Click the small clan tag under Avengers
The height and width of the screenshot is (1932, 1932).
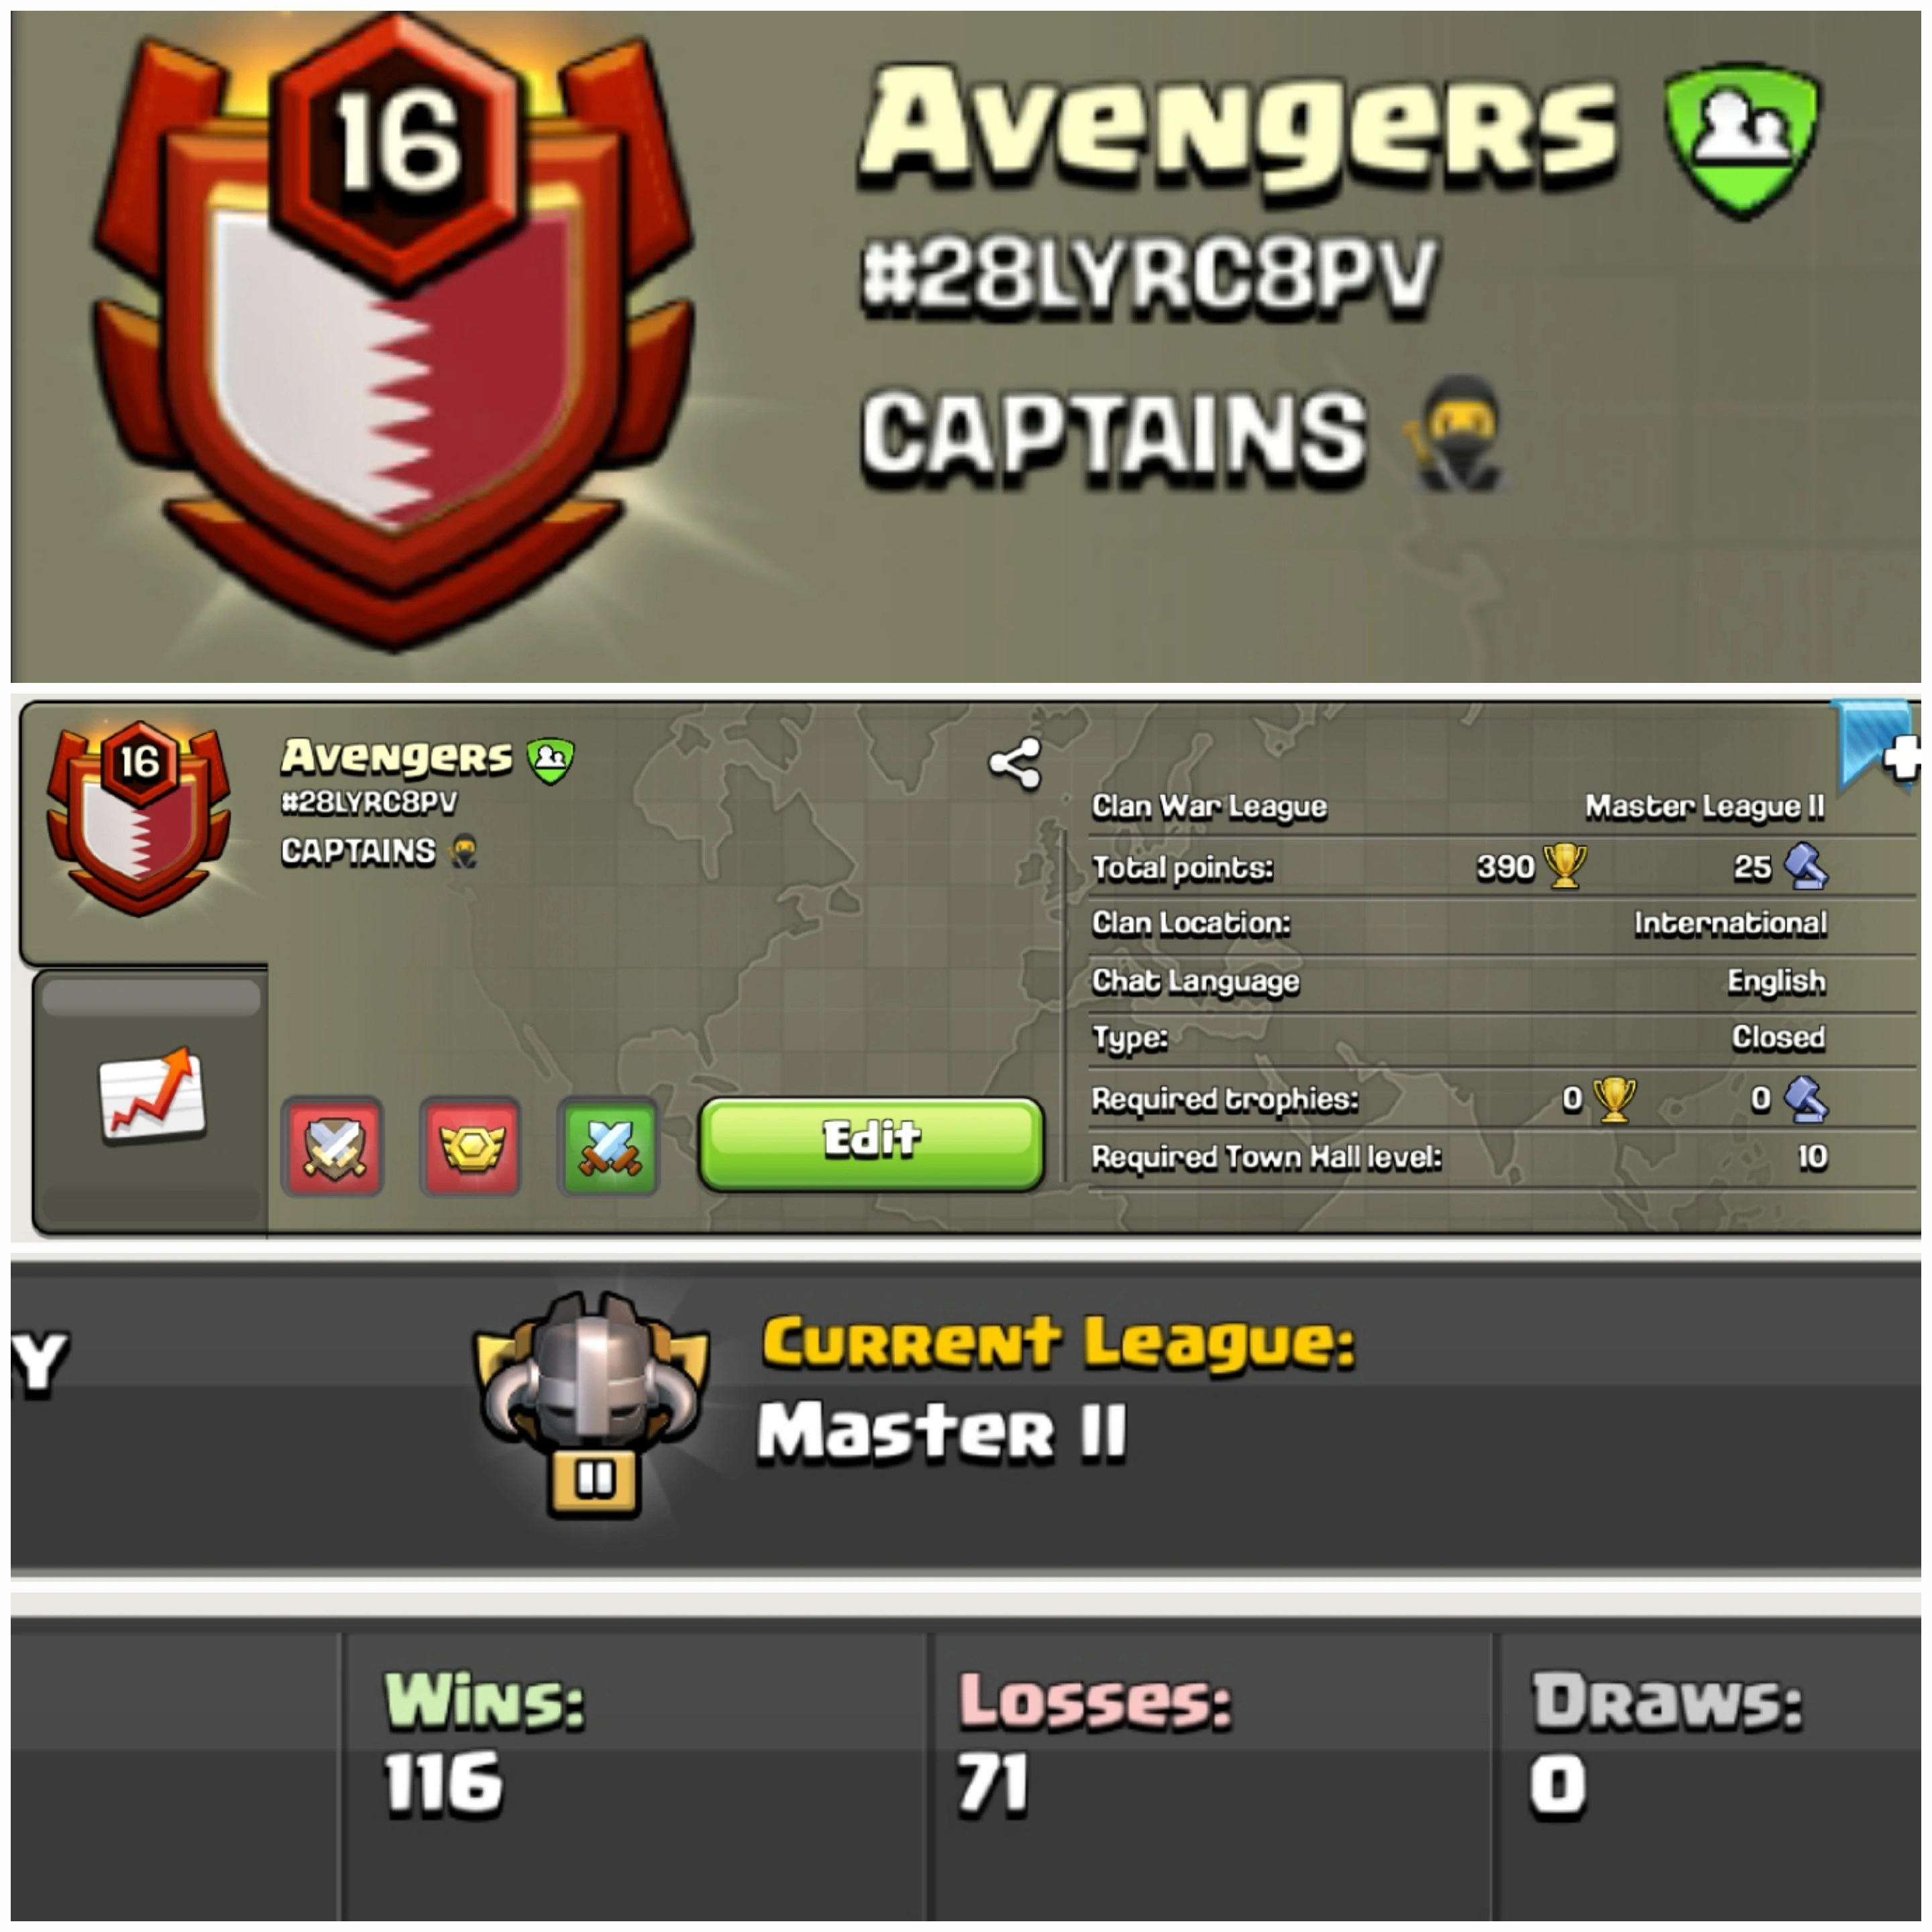pyautogui.click(x=369, y=803)
